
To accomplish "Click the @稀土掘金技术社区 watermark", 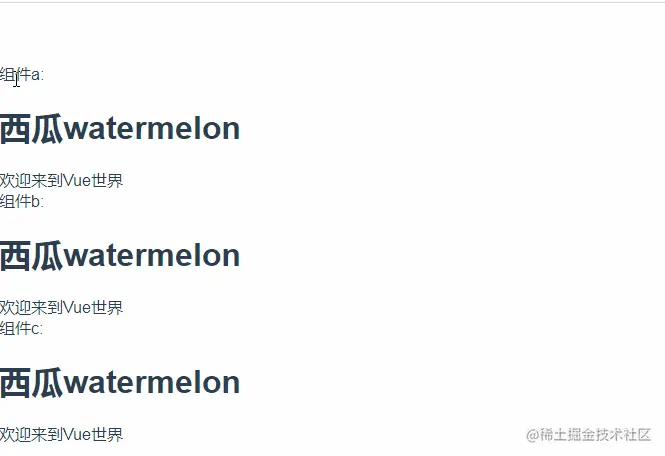I will (x=588, y=435).
